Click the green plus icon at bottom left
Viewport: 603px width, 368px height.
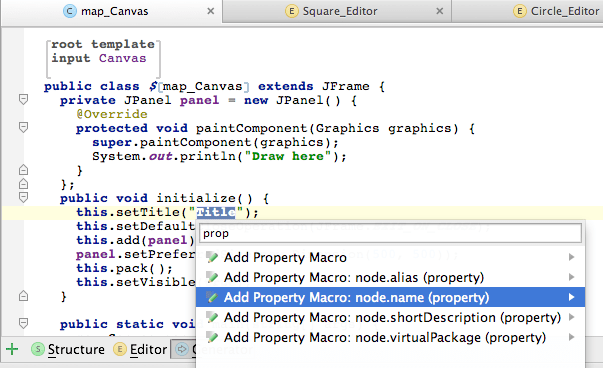click(x=12, y=349)
